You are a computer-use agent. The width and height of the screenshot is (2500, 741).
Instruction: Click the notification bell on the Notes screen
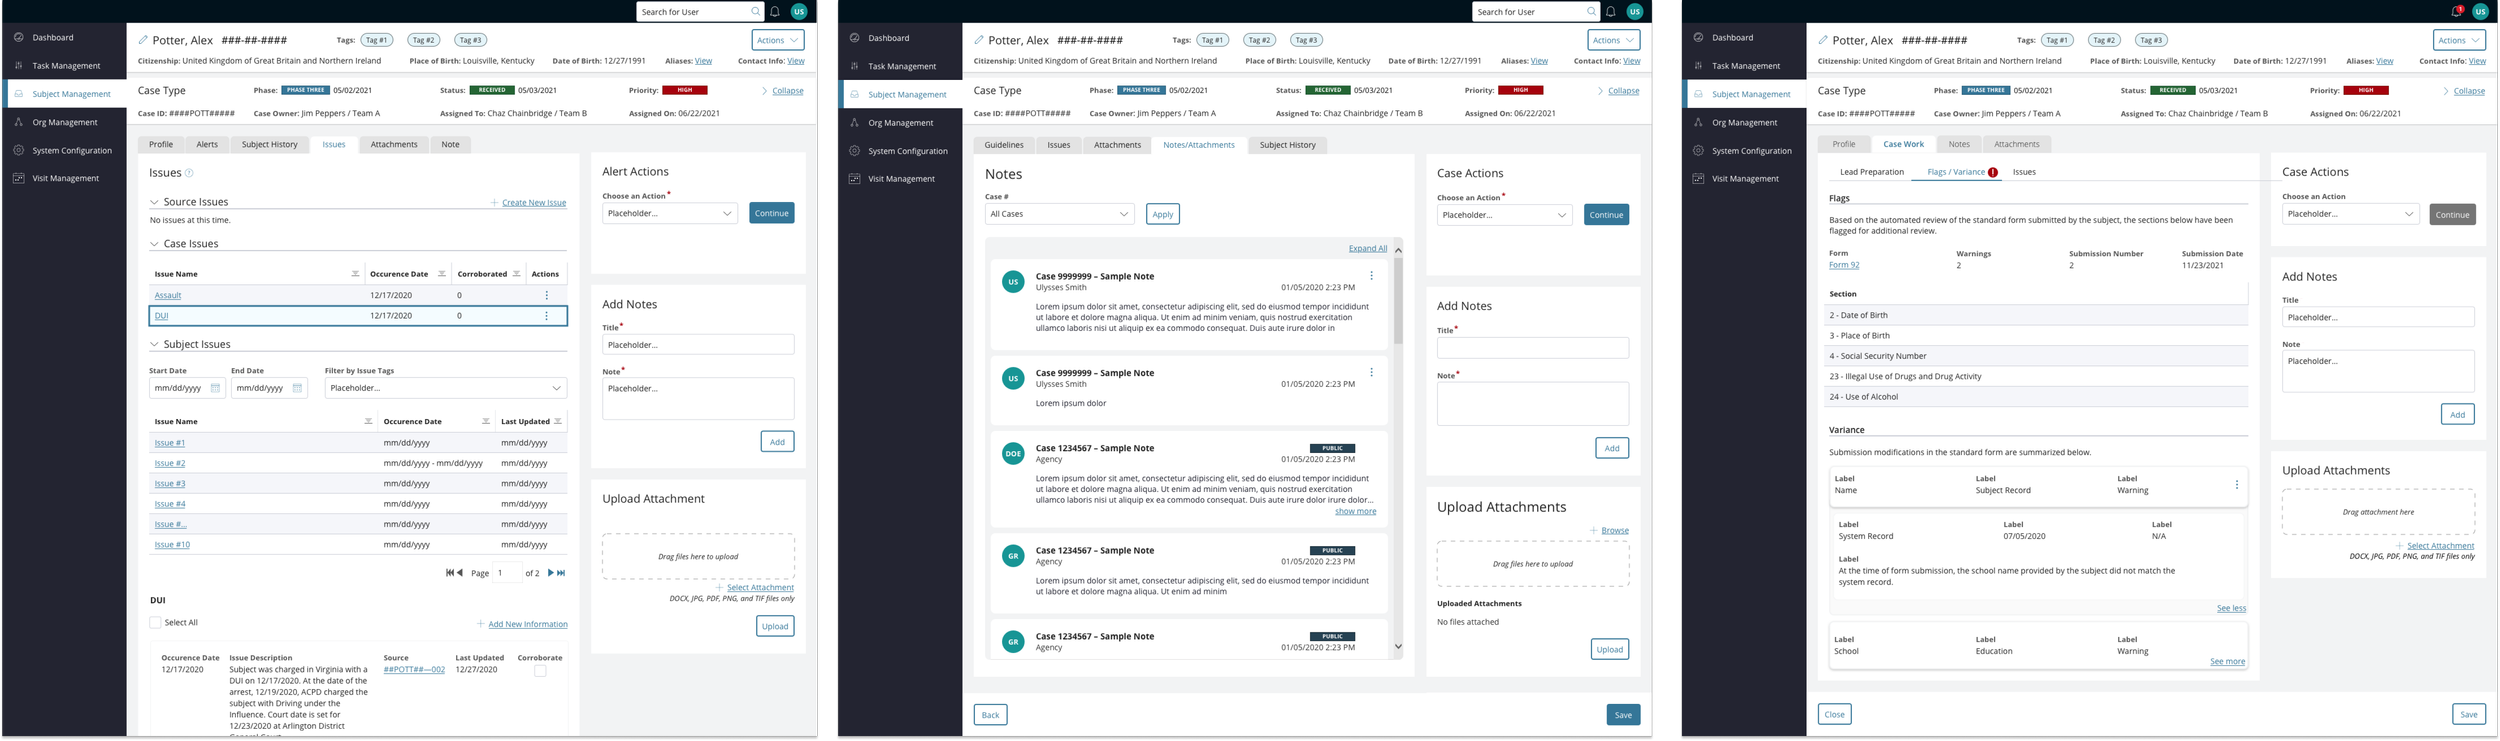pos(1611,12)
